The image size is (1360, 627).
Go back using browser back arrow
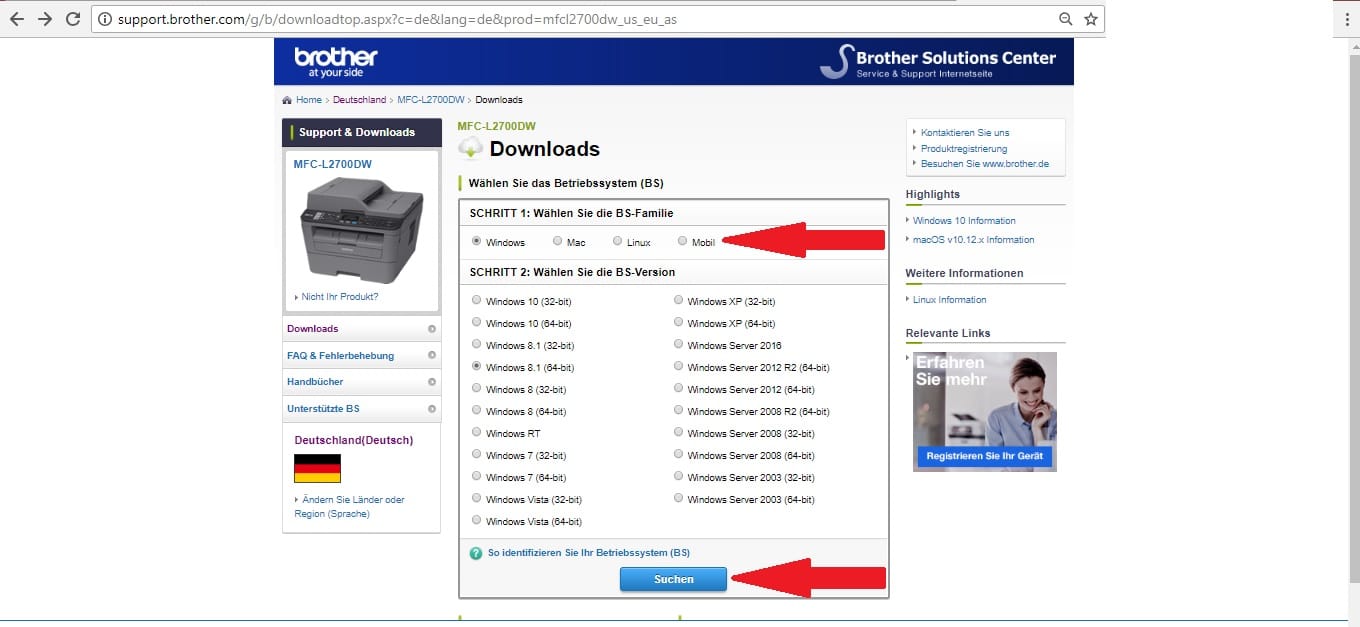[x=16, y=19]
